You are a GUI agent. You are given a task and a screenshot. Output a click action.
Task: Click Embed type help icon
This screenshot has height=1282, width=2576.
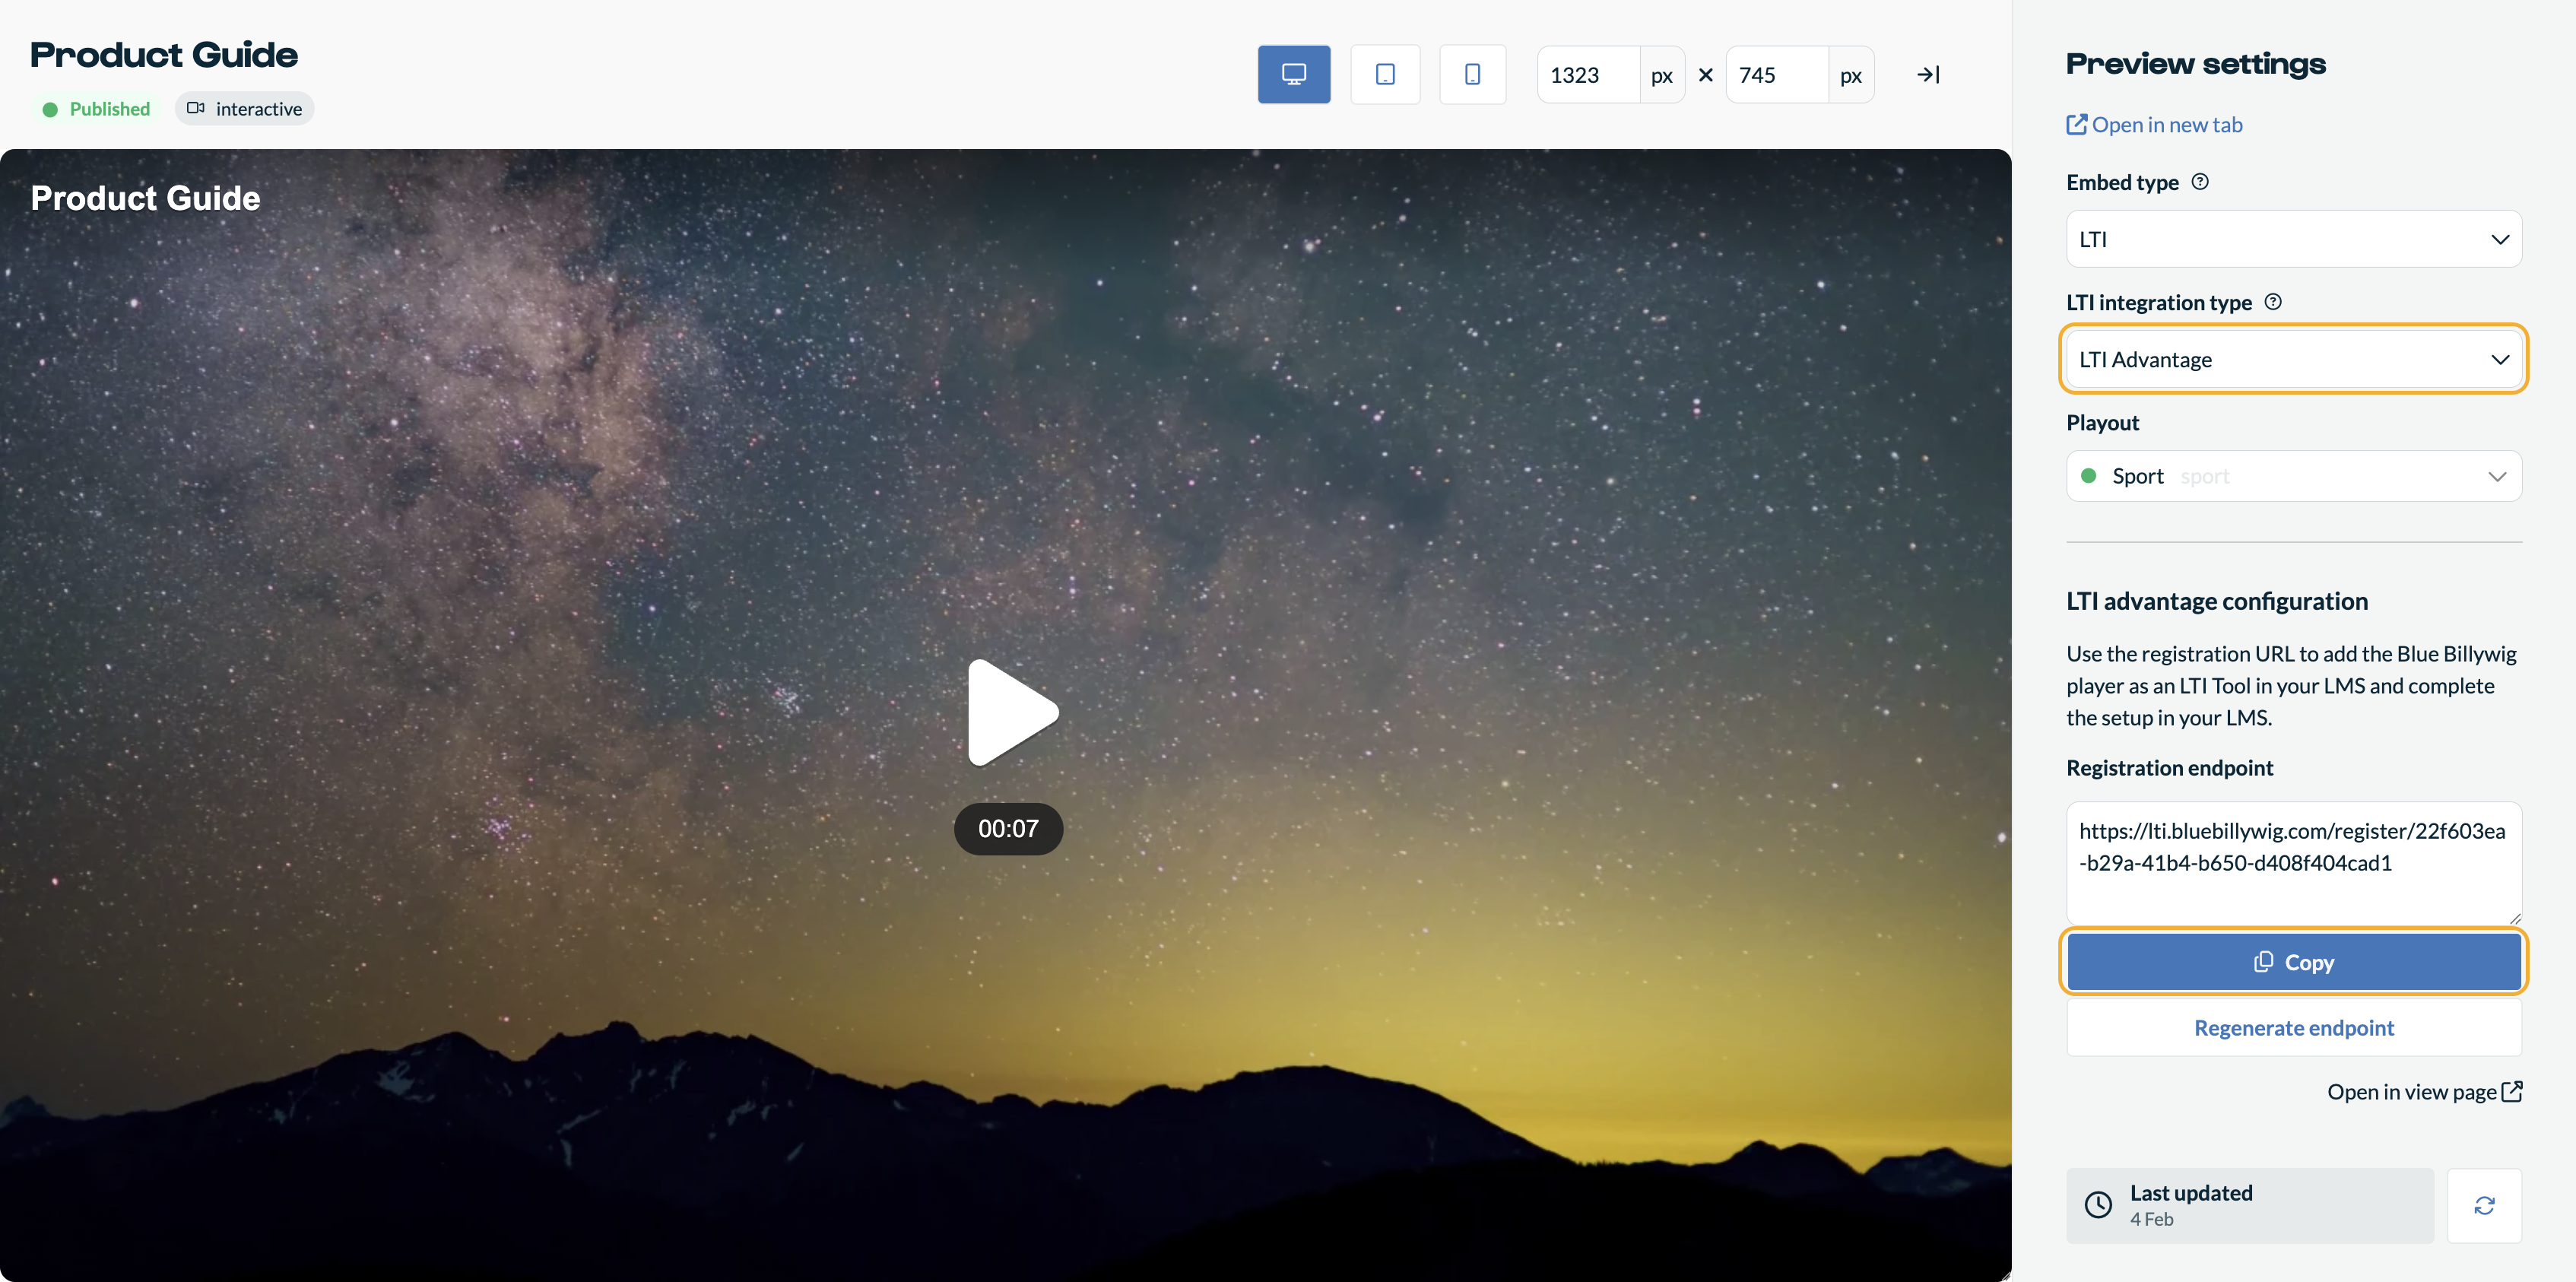tap(2199, 182)
